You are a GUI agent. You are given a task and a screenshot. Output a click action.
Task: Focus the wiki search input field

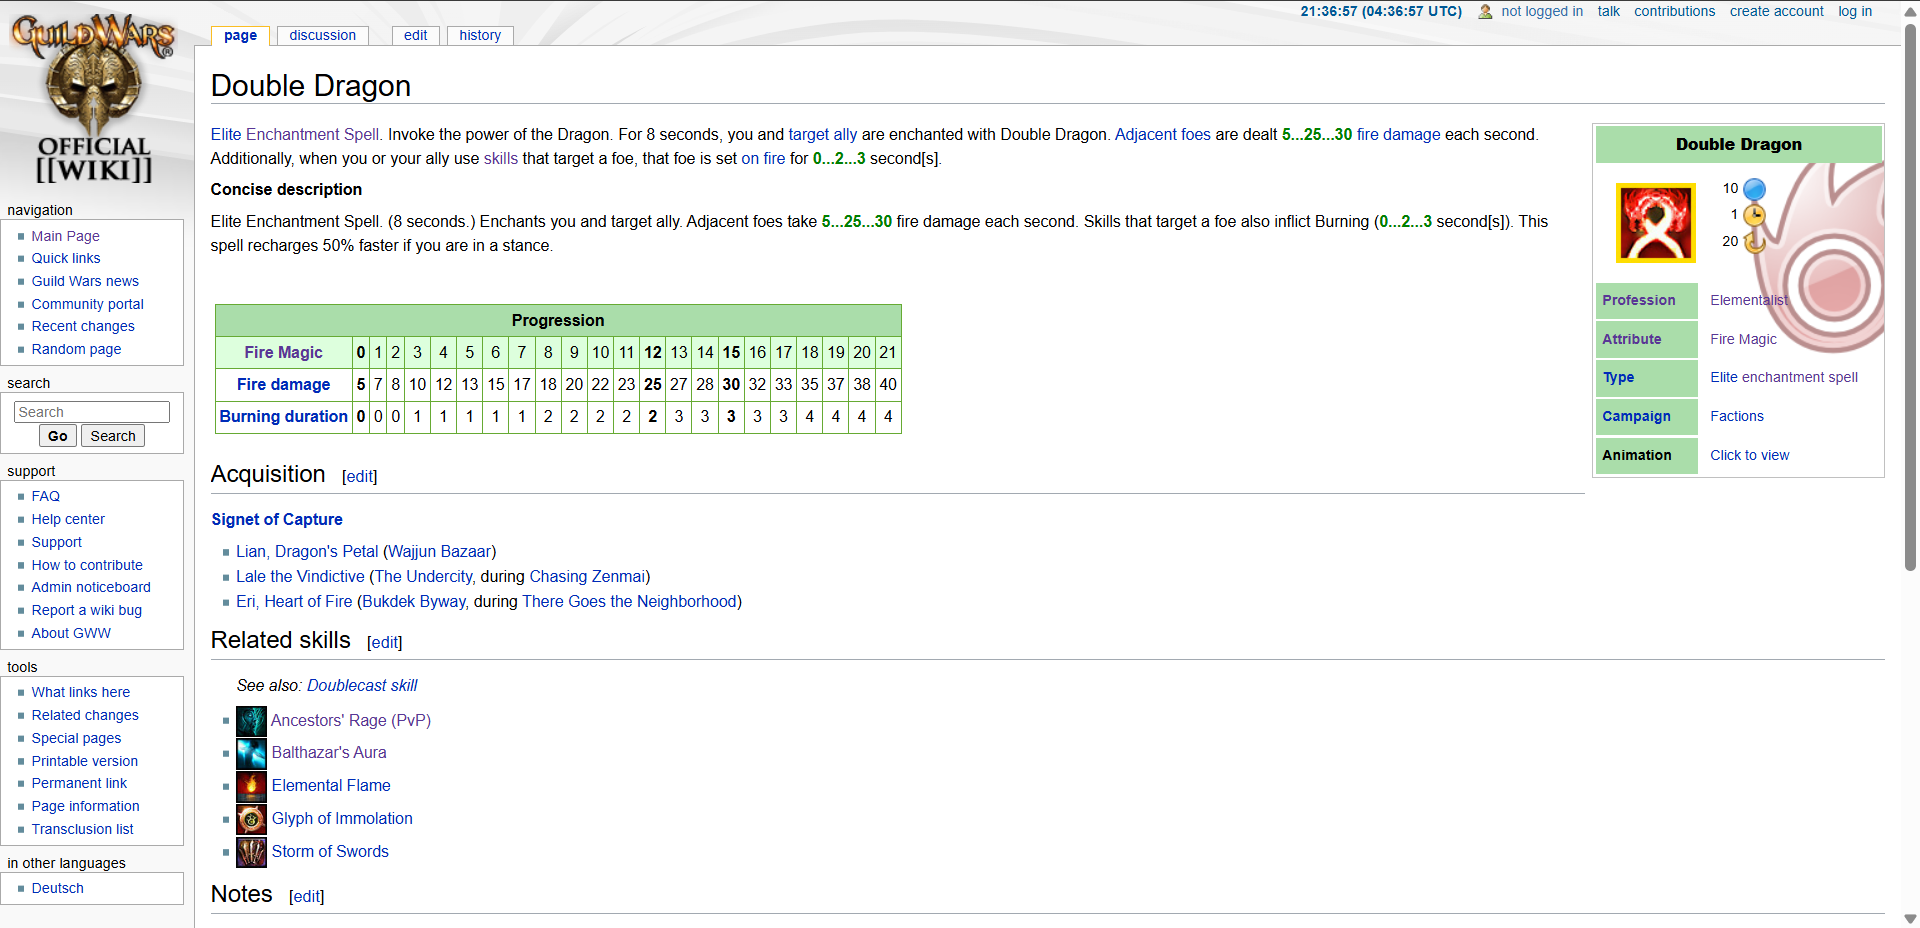(92, 412)
